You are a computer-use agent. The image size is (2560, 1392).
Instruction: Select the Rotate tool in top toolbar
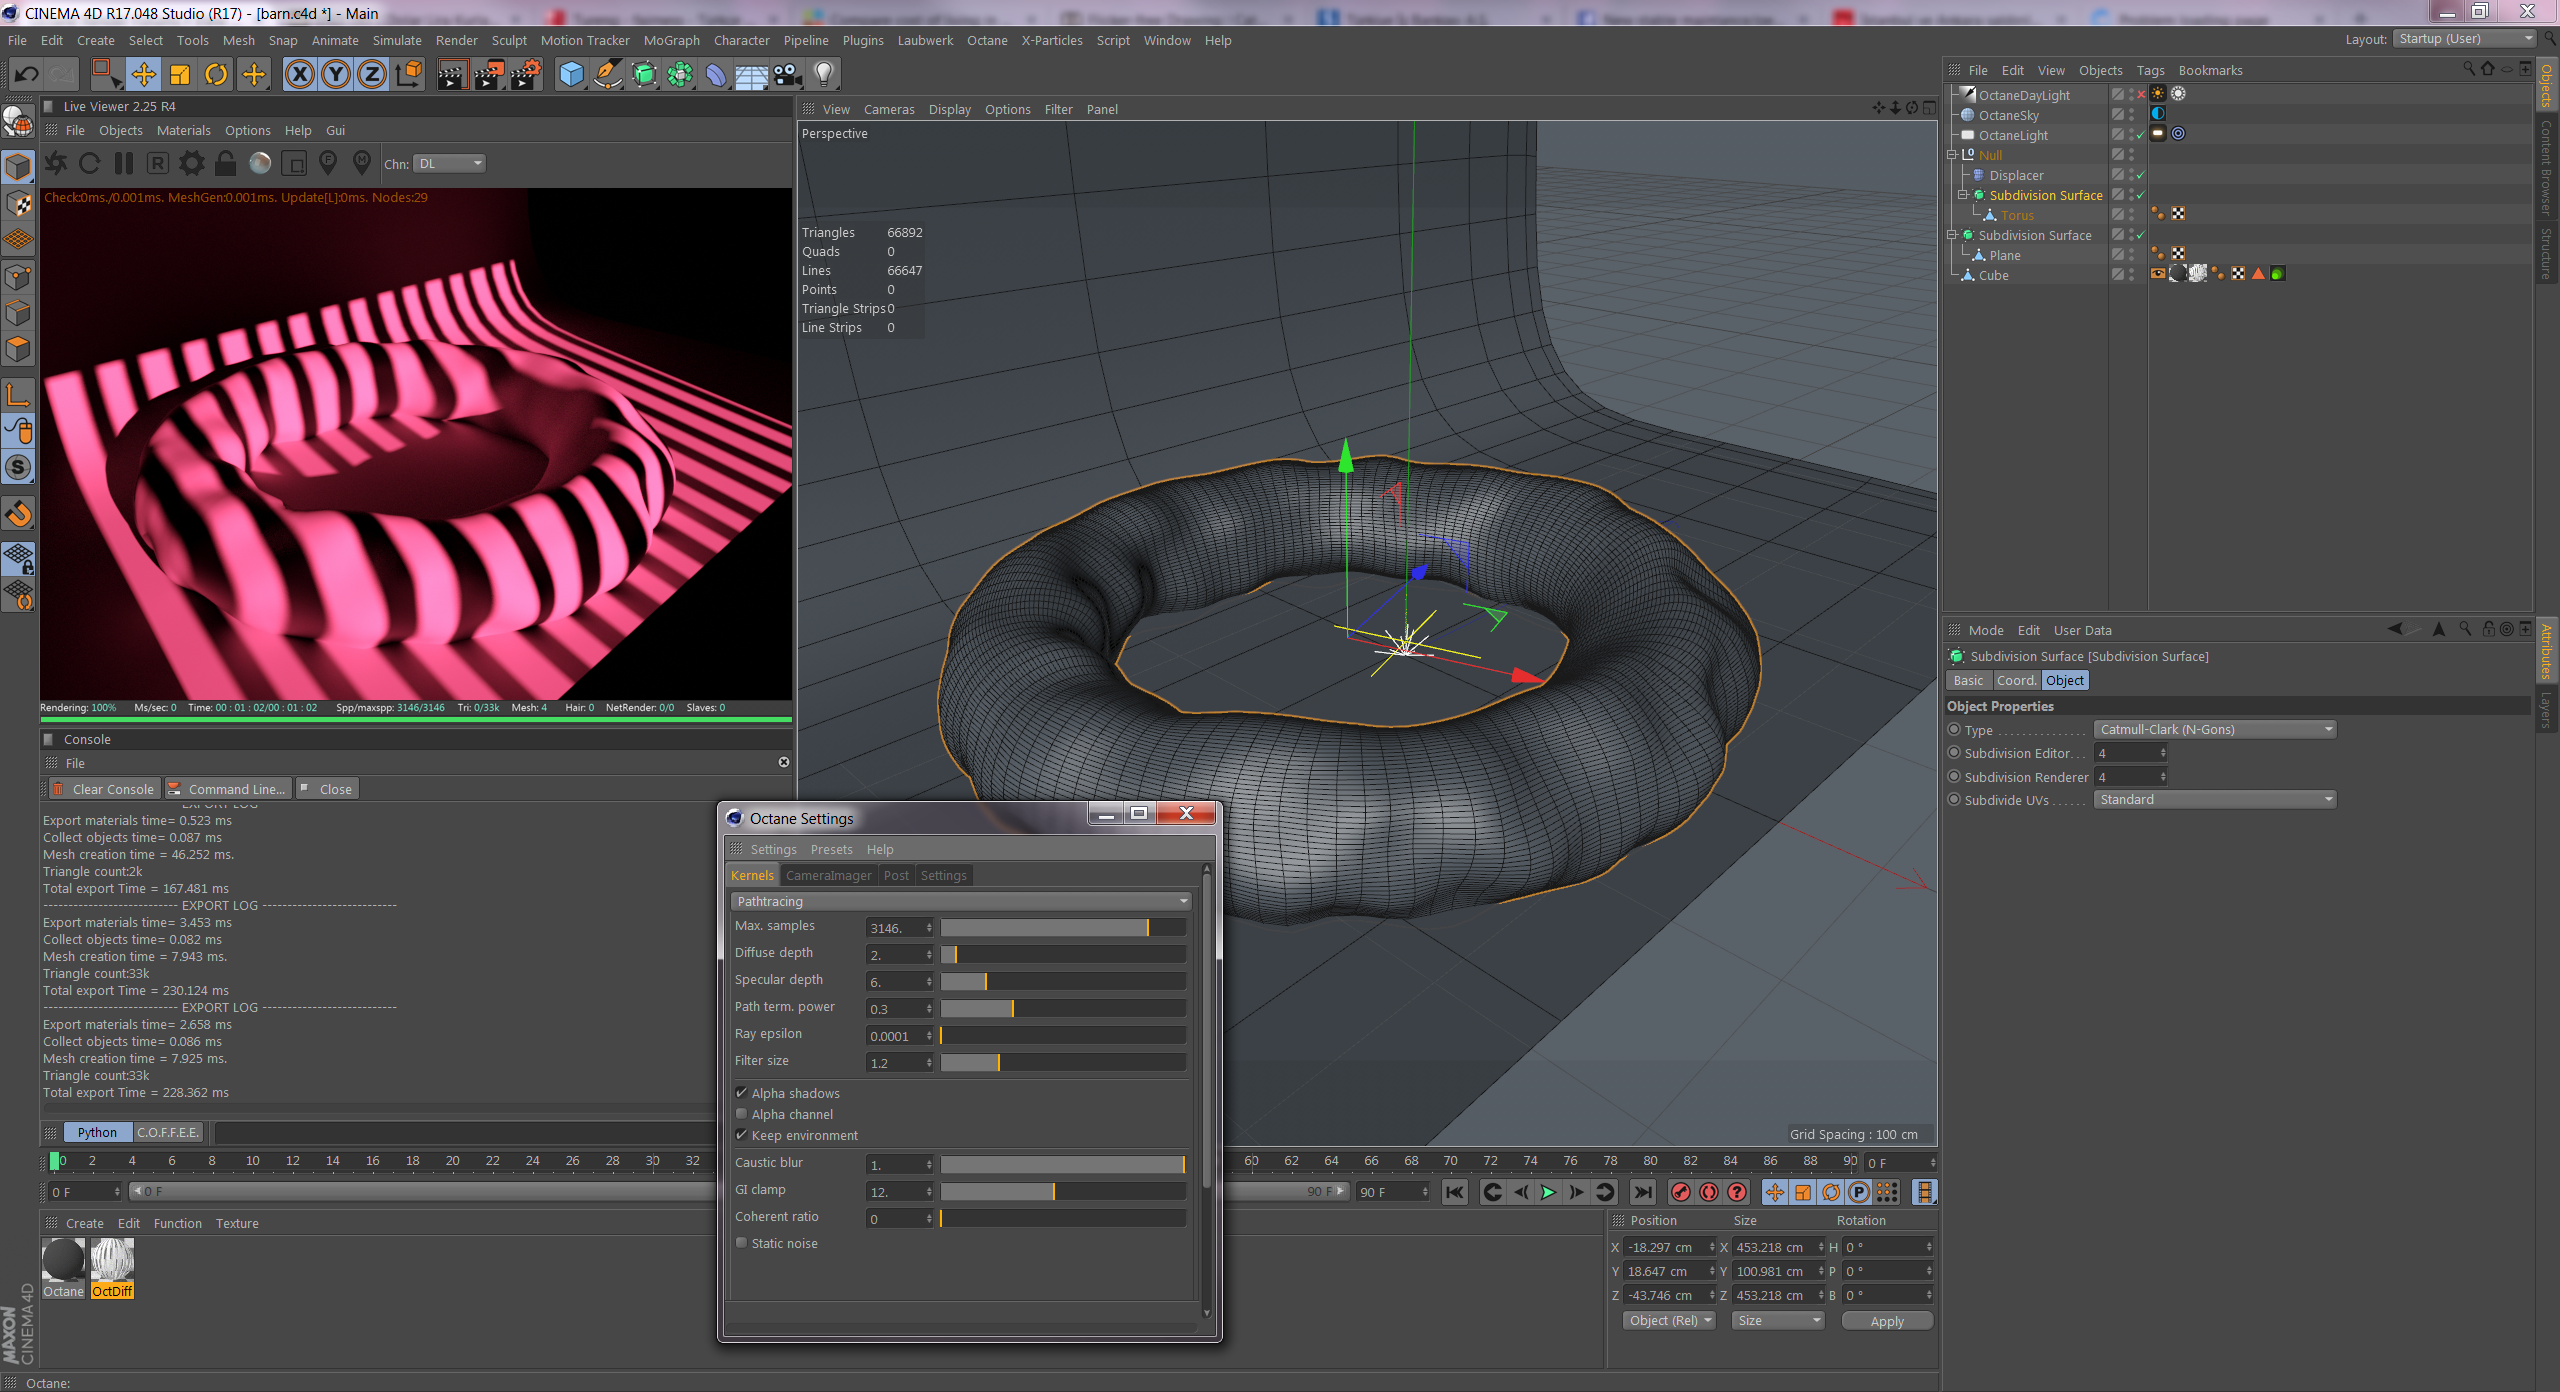click(216, 74)
